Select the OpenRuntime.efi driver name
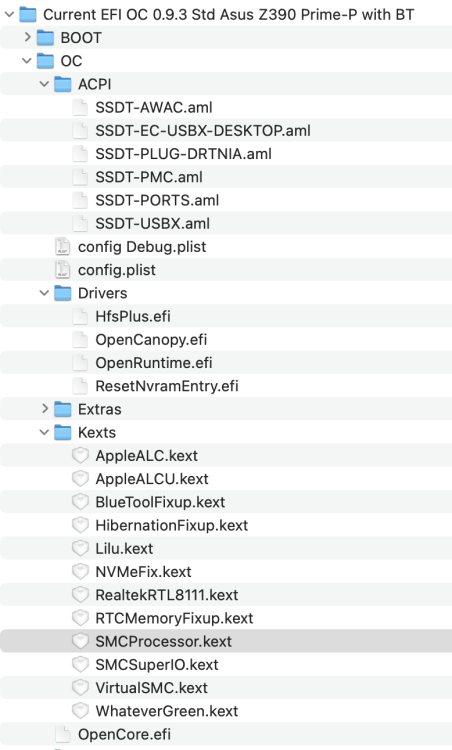Viewport: 452px width, 750px height. click(154, 363)
